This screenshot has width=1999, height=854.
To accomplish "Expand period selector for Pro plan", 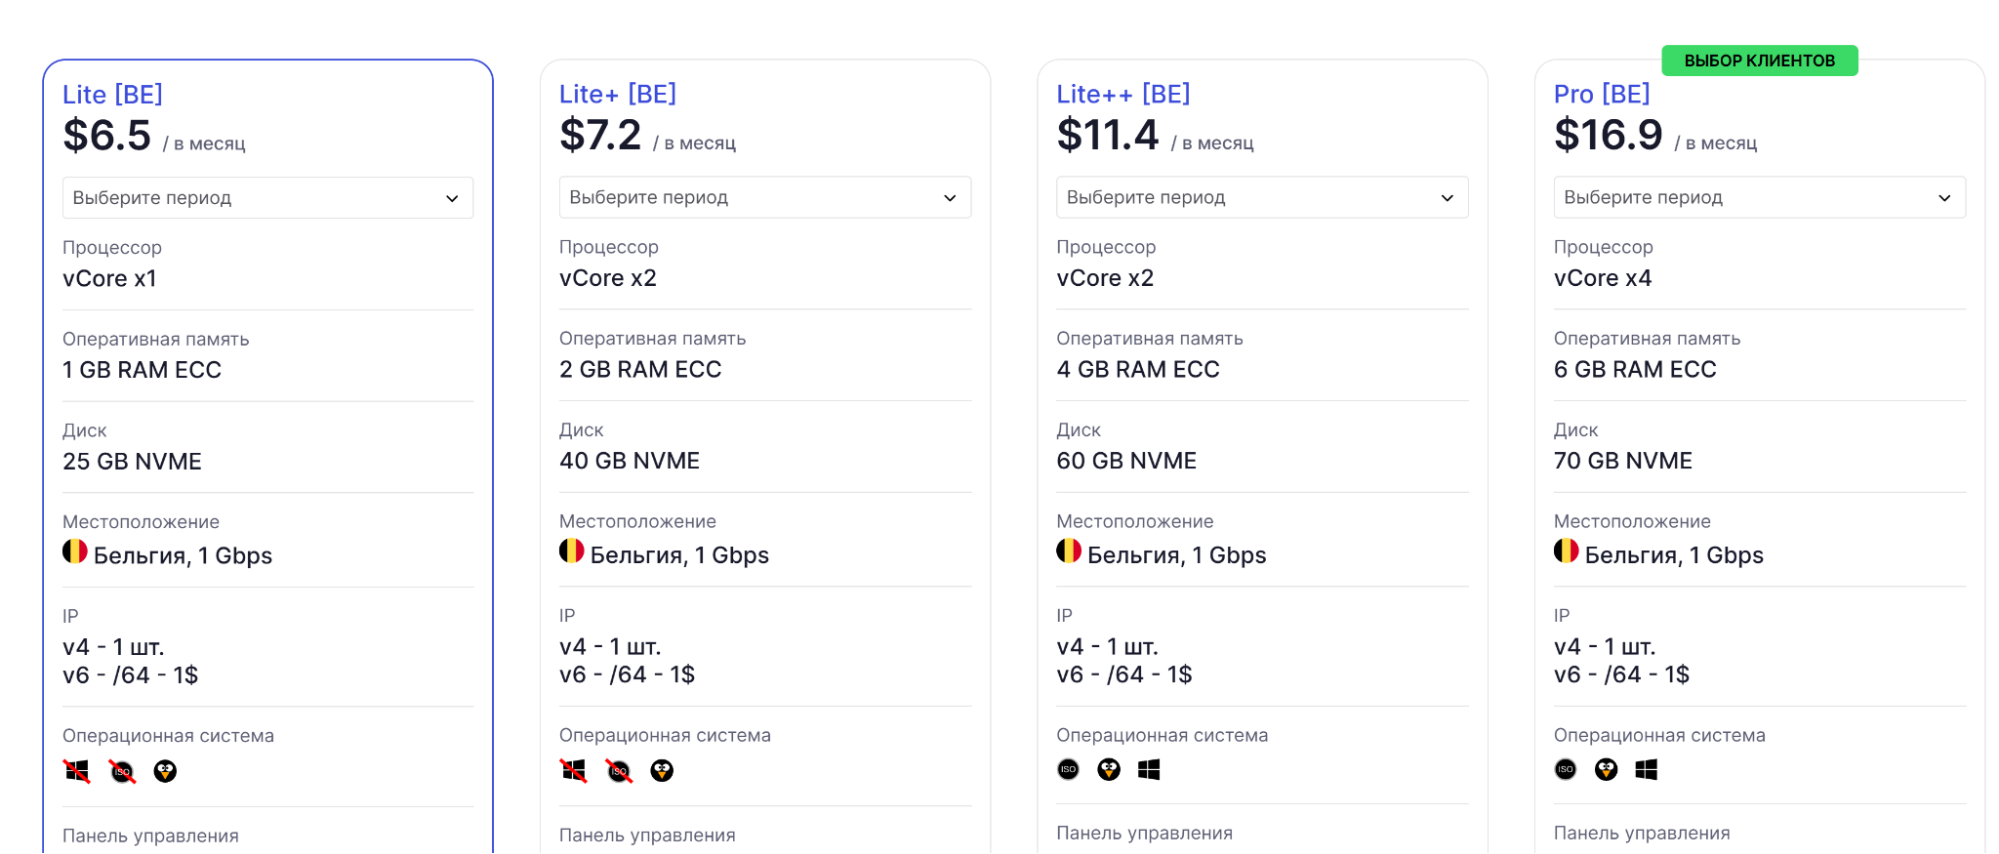I will tap(1758, 197).
